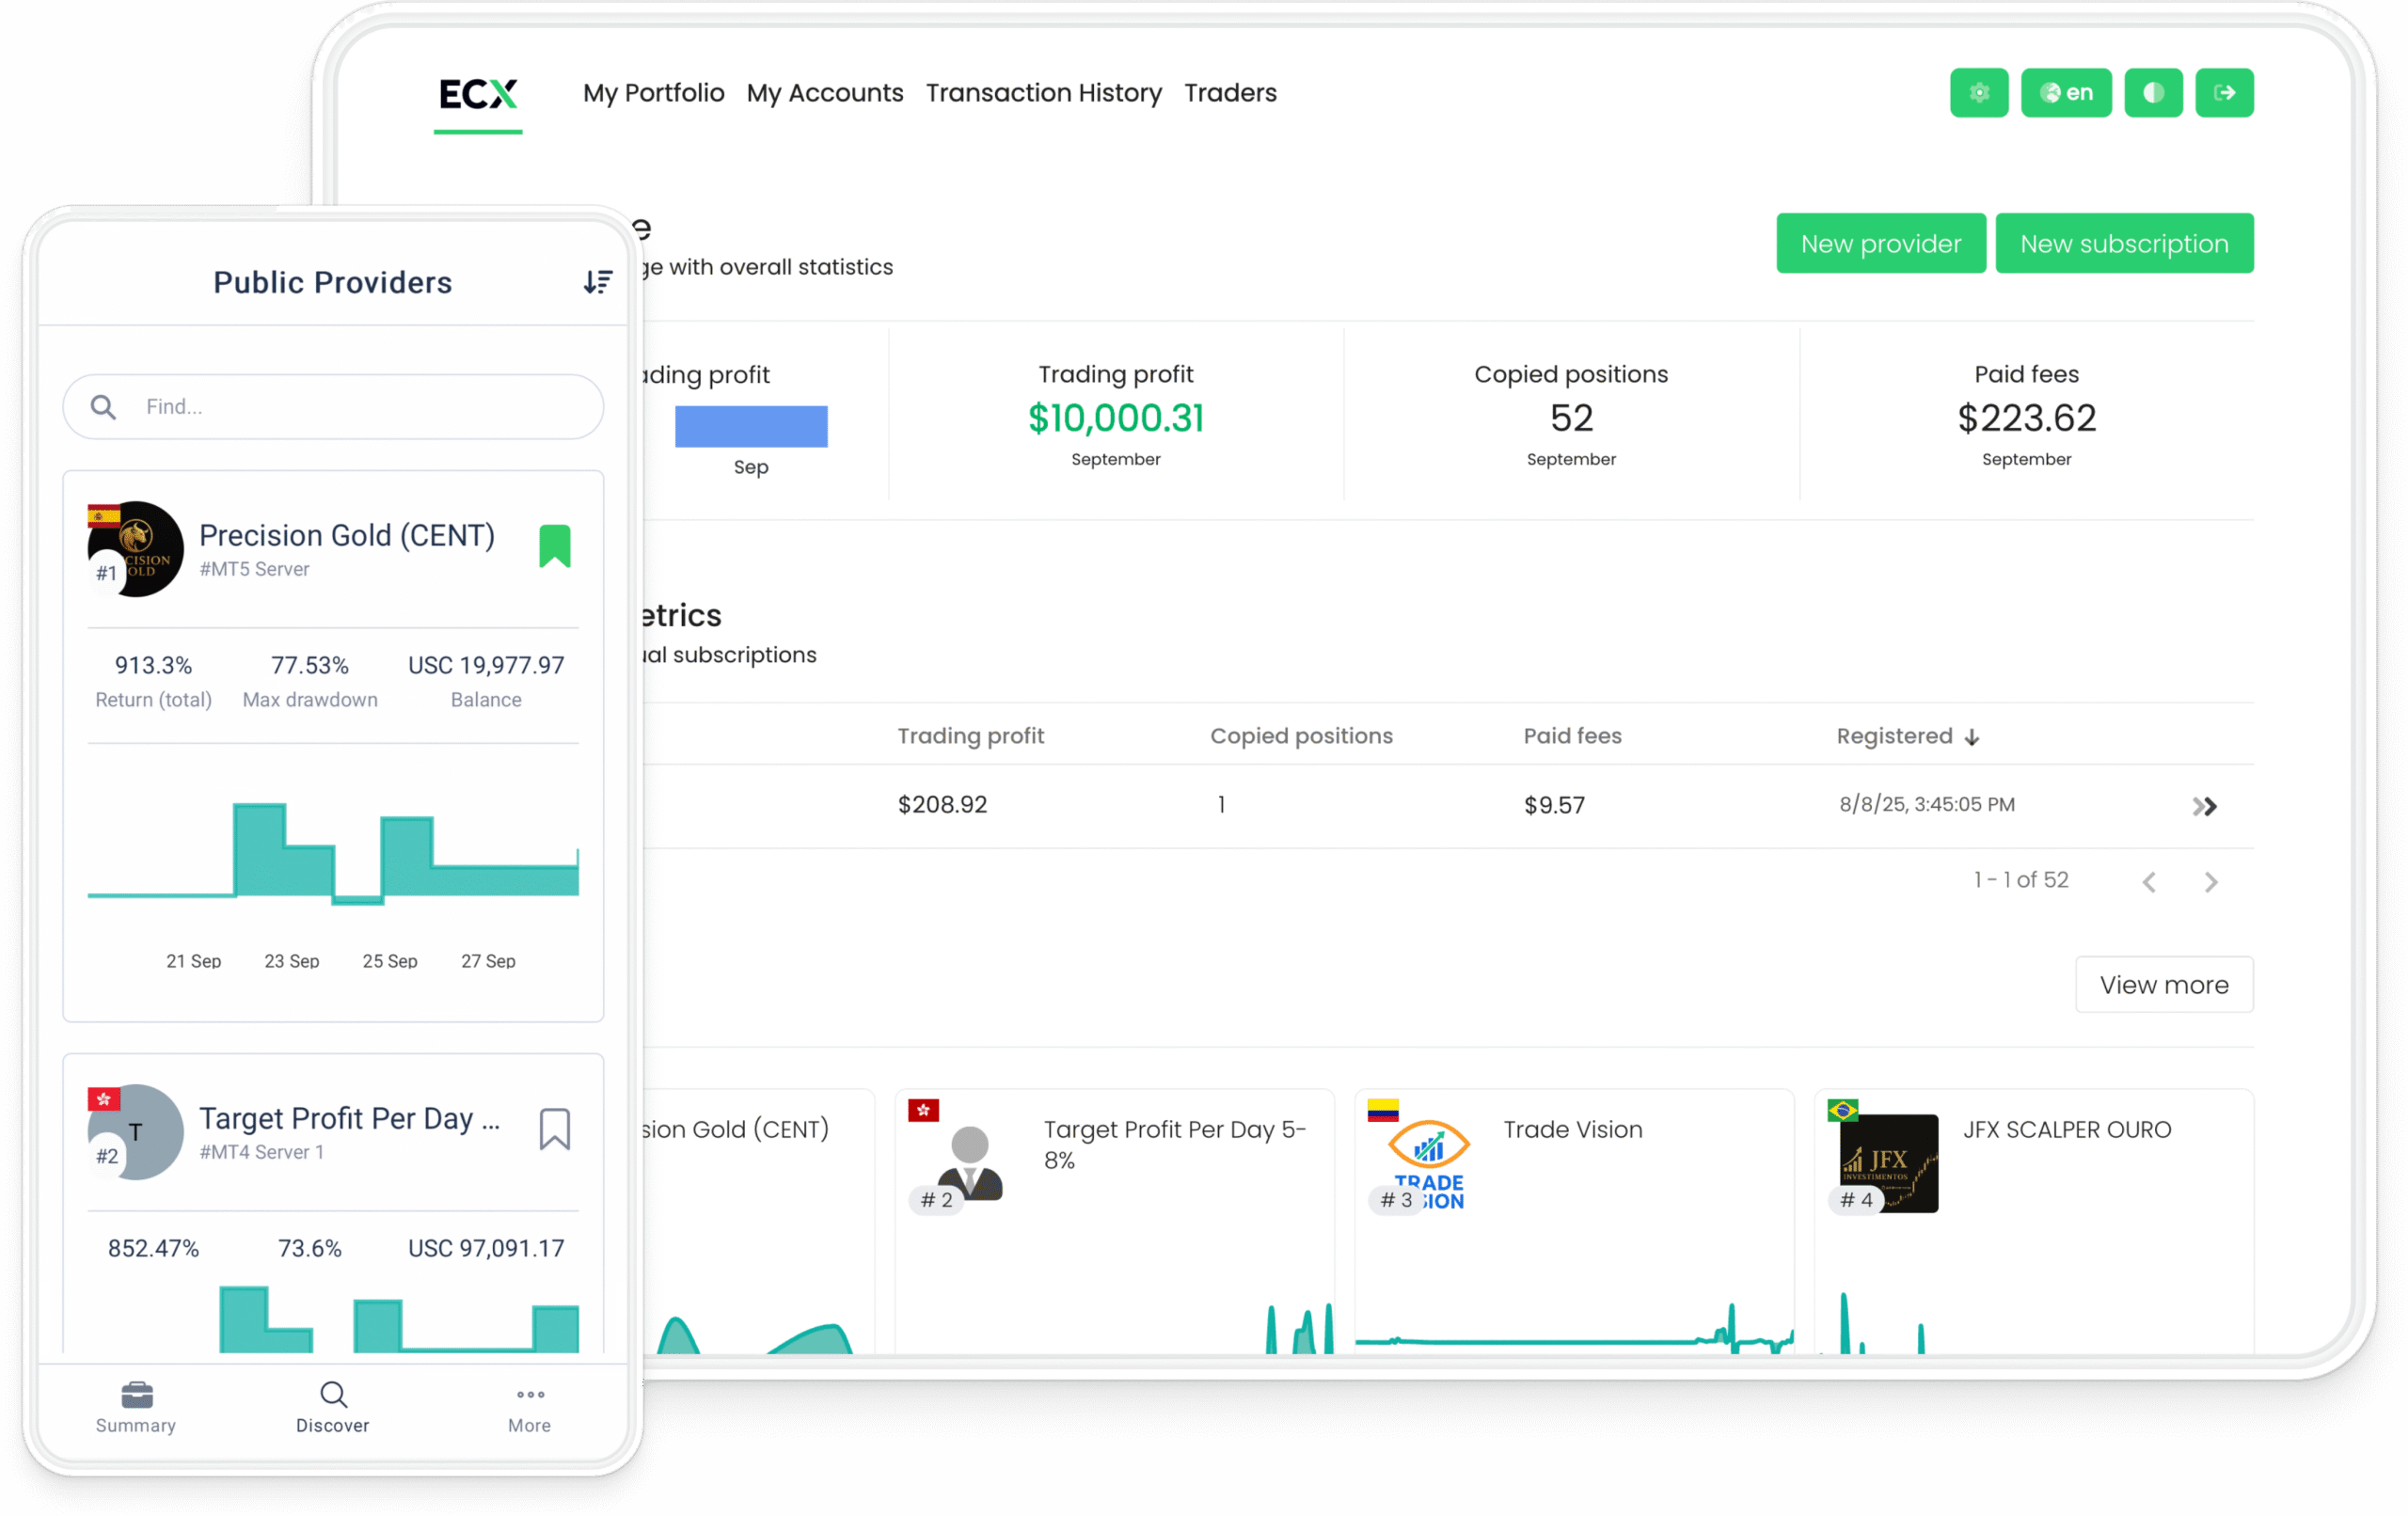Unbookmark Precision Gold (CENT) provider
This screenshot has height=1516, width=2408.
(556, 545)
